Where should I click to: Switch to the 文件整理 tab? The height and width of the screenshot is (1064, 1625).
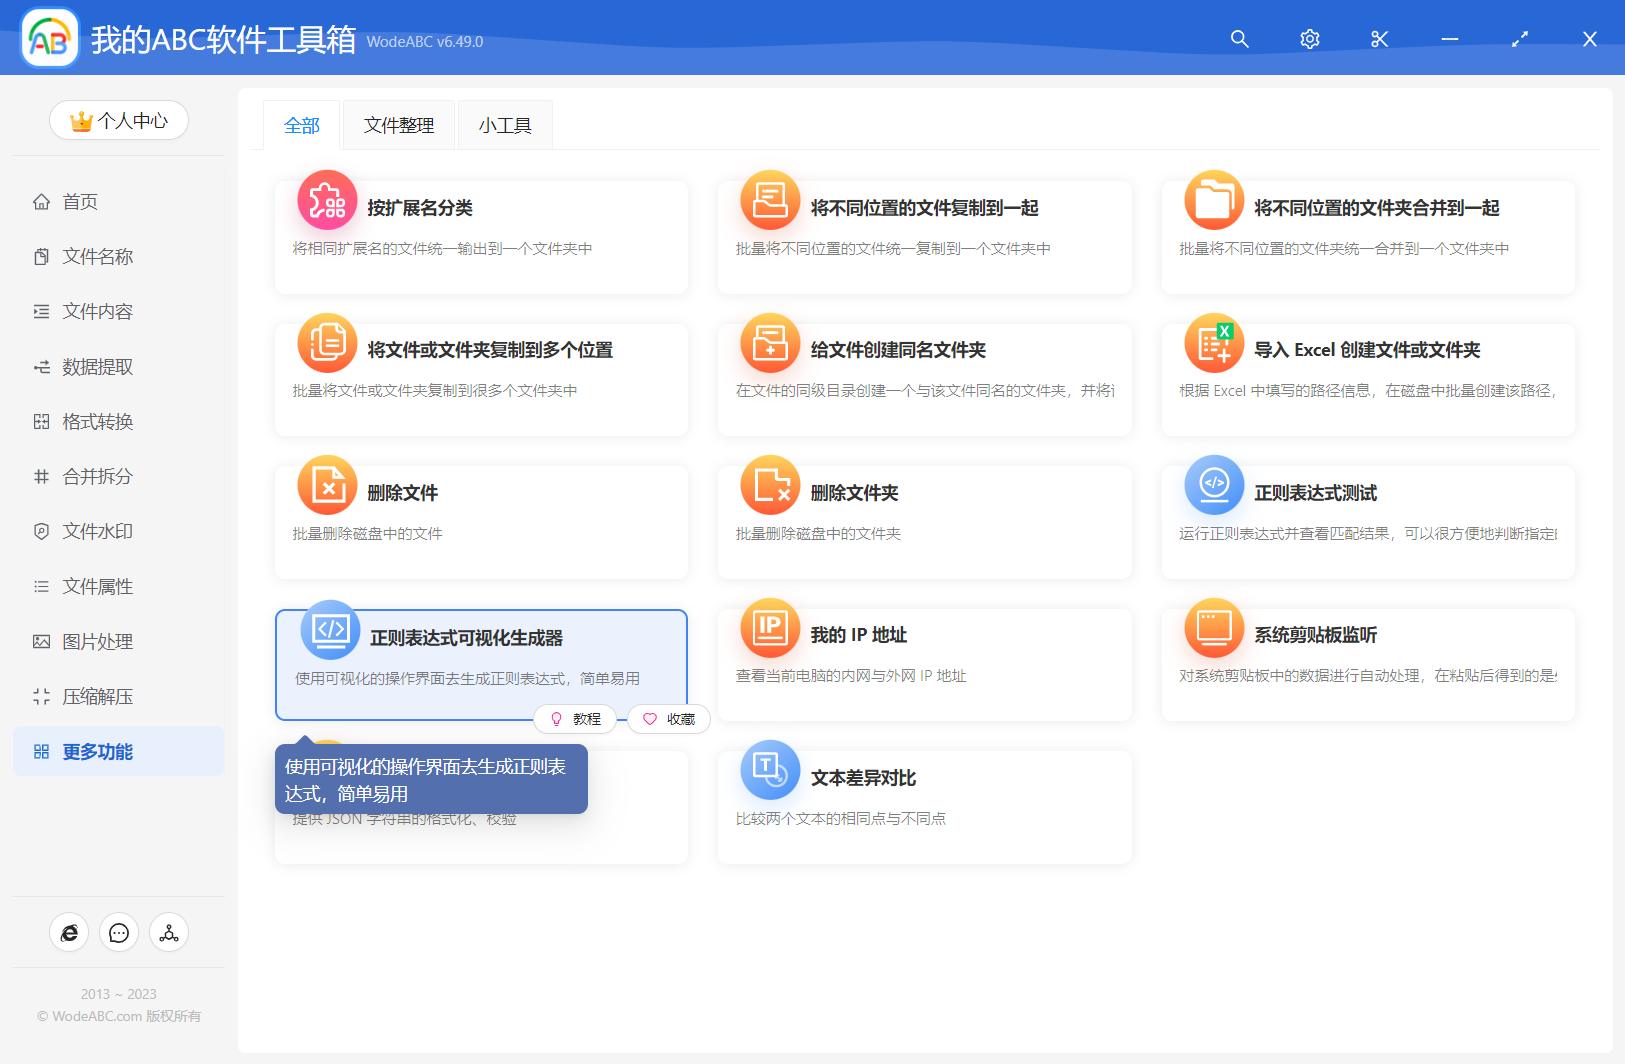tap(398, 126)
